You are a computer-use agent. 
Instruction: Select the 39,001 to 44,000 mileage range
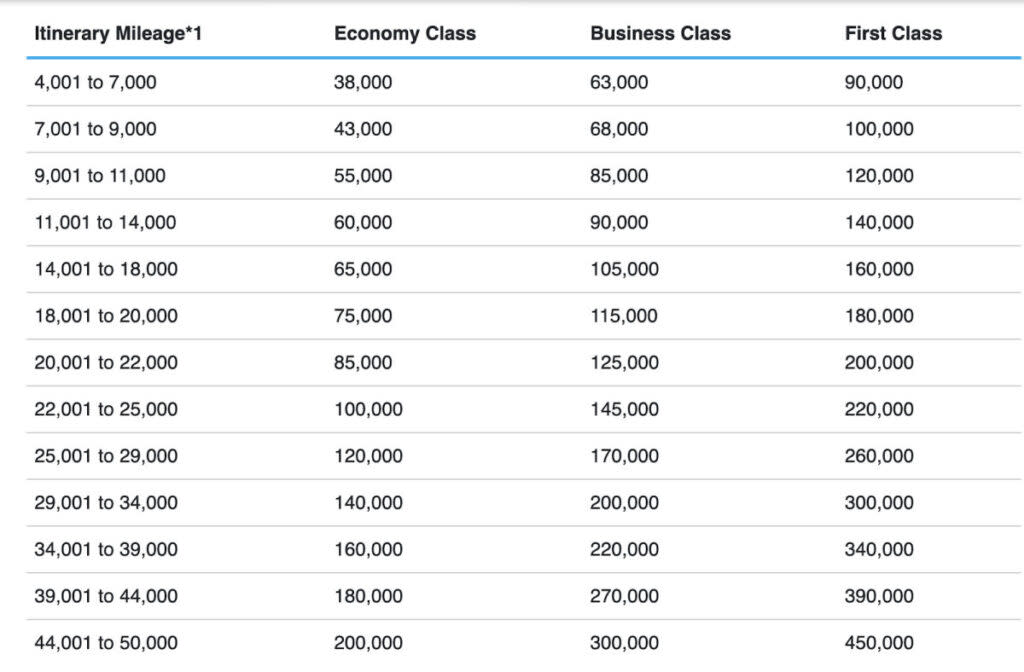(x=106, y=596)
